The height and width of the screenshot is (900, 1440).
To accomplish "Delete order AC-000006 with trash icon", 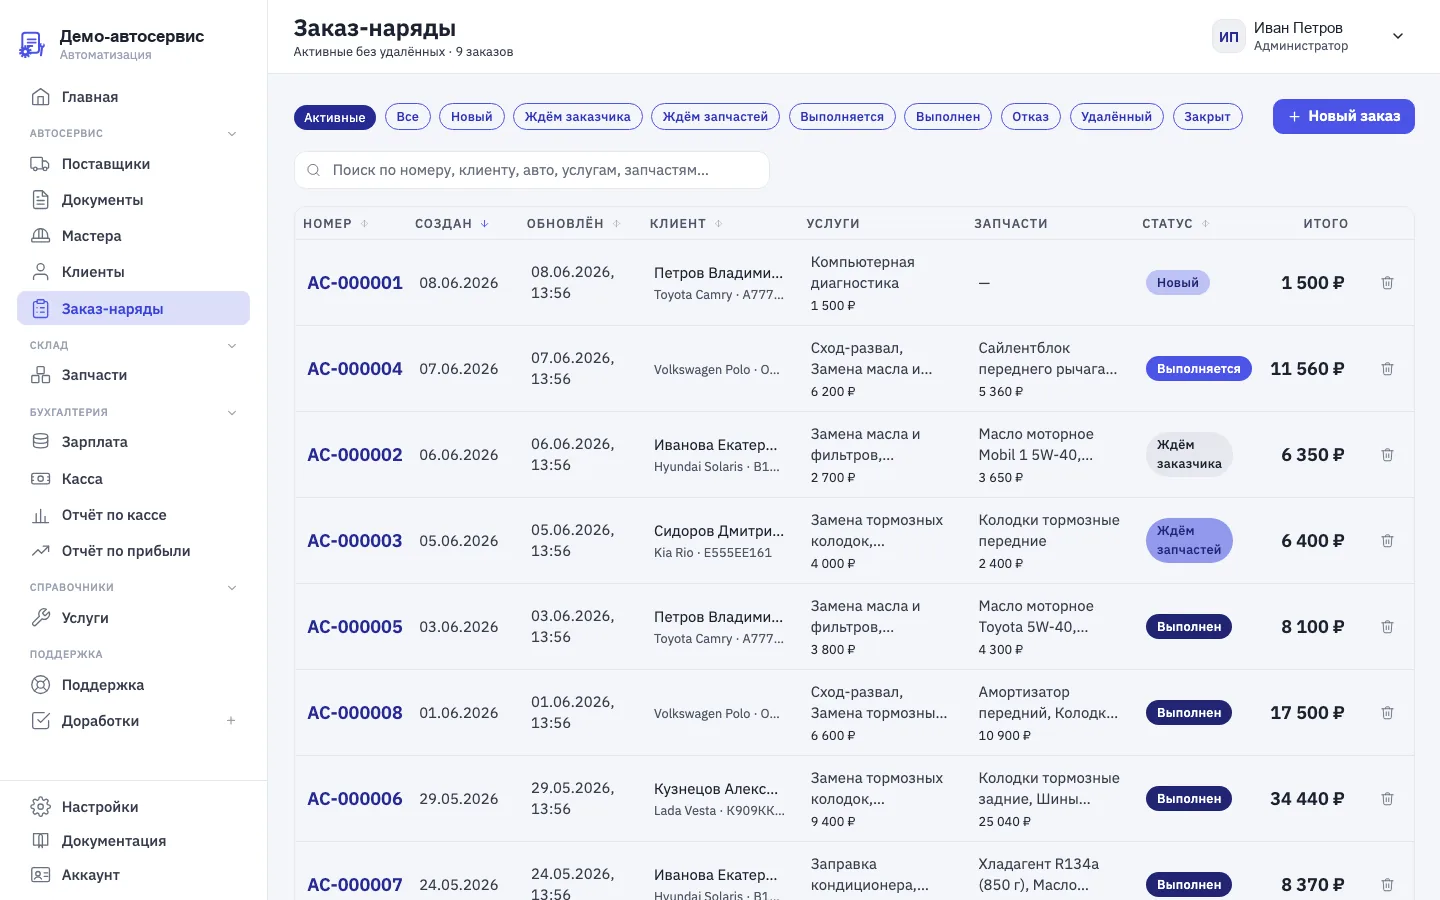I will tap(1387, 799).
